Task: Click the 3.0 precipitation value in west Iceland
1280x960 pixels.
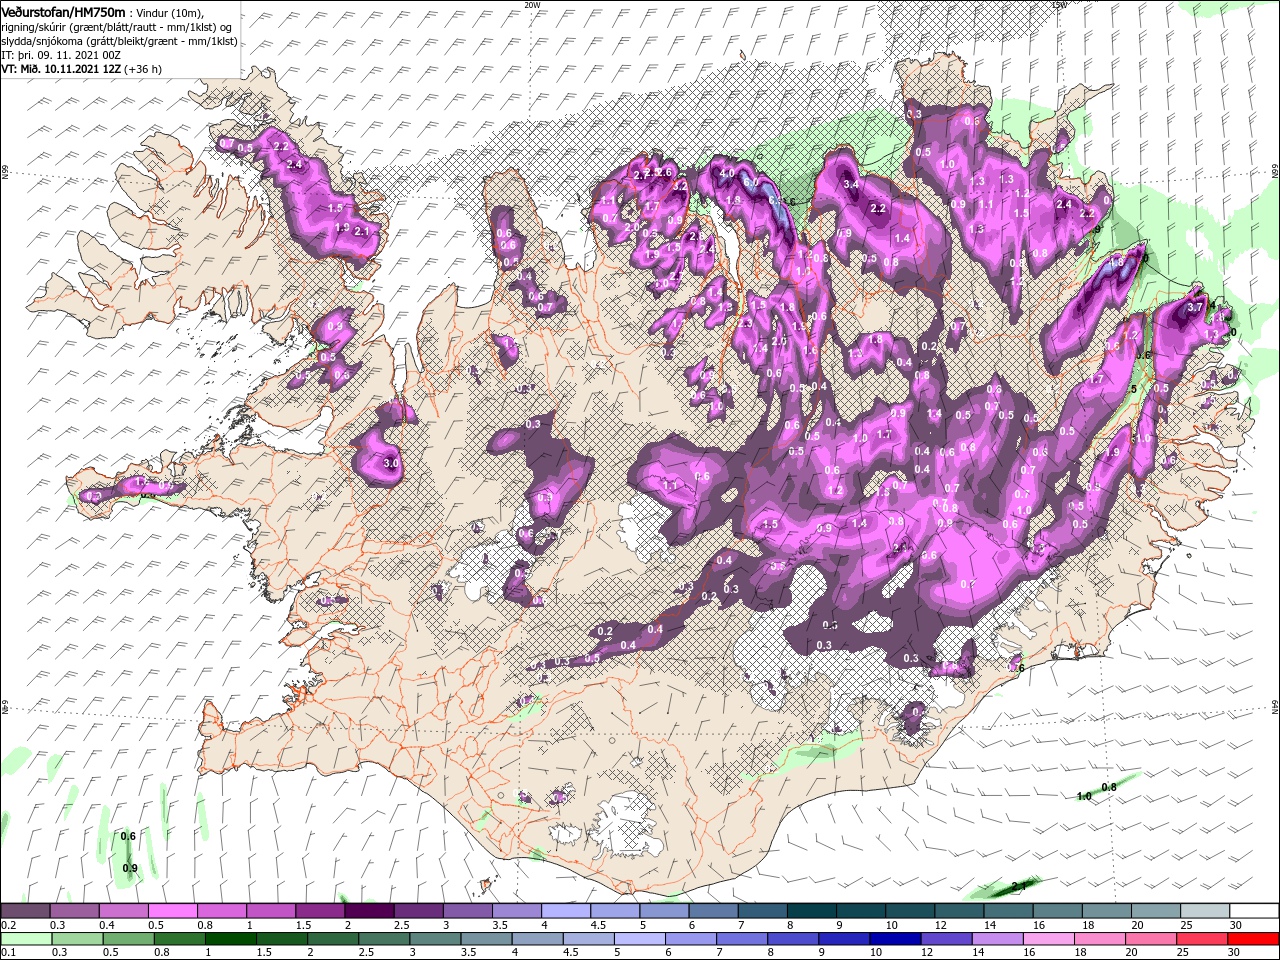Action: click(x=391, y=464)
